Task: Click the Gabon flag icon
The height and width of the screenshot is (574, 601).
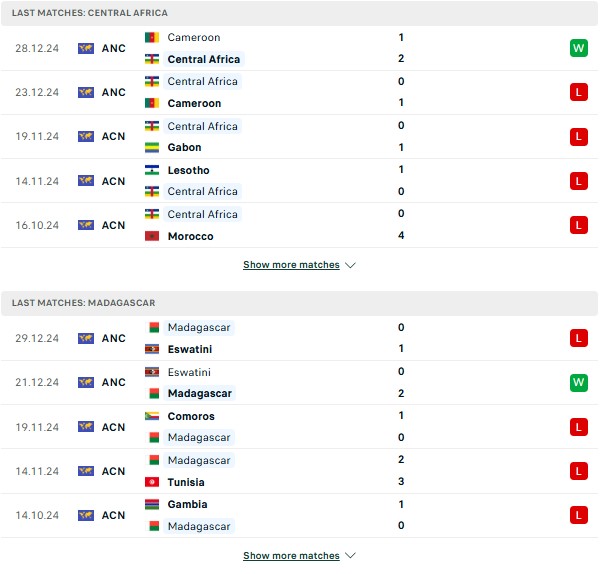Action: [x=152, y=148]
